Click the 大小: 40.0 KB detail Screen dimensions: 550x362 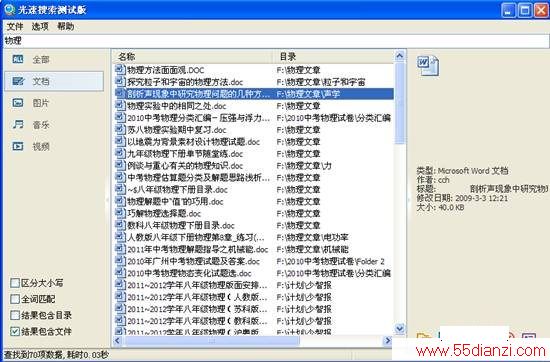440,207
